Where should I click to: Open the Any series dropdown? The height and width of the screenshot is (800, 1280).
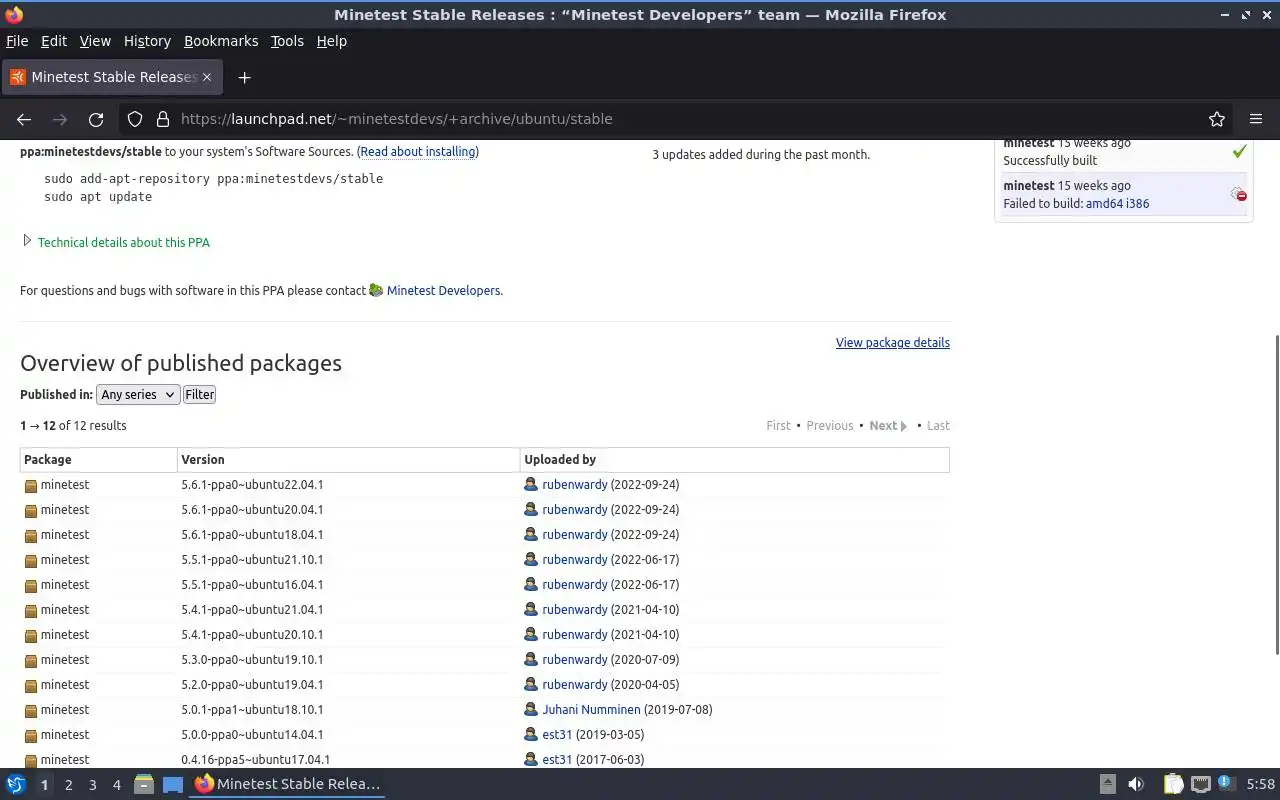pos(138,395)
